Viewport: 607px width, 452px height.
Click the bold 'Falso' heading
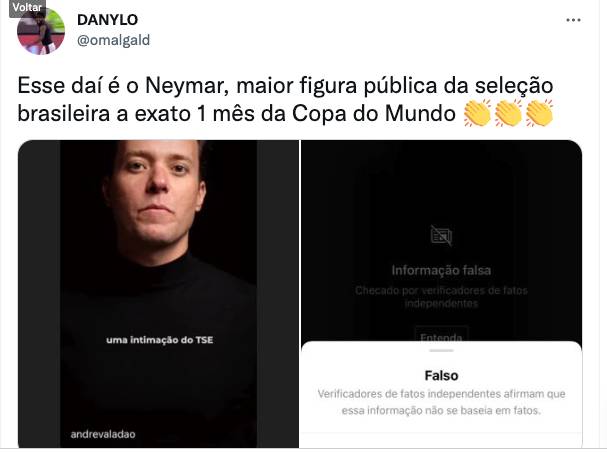click(x=441, y=376)
